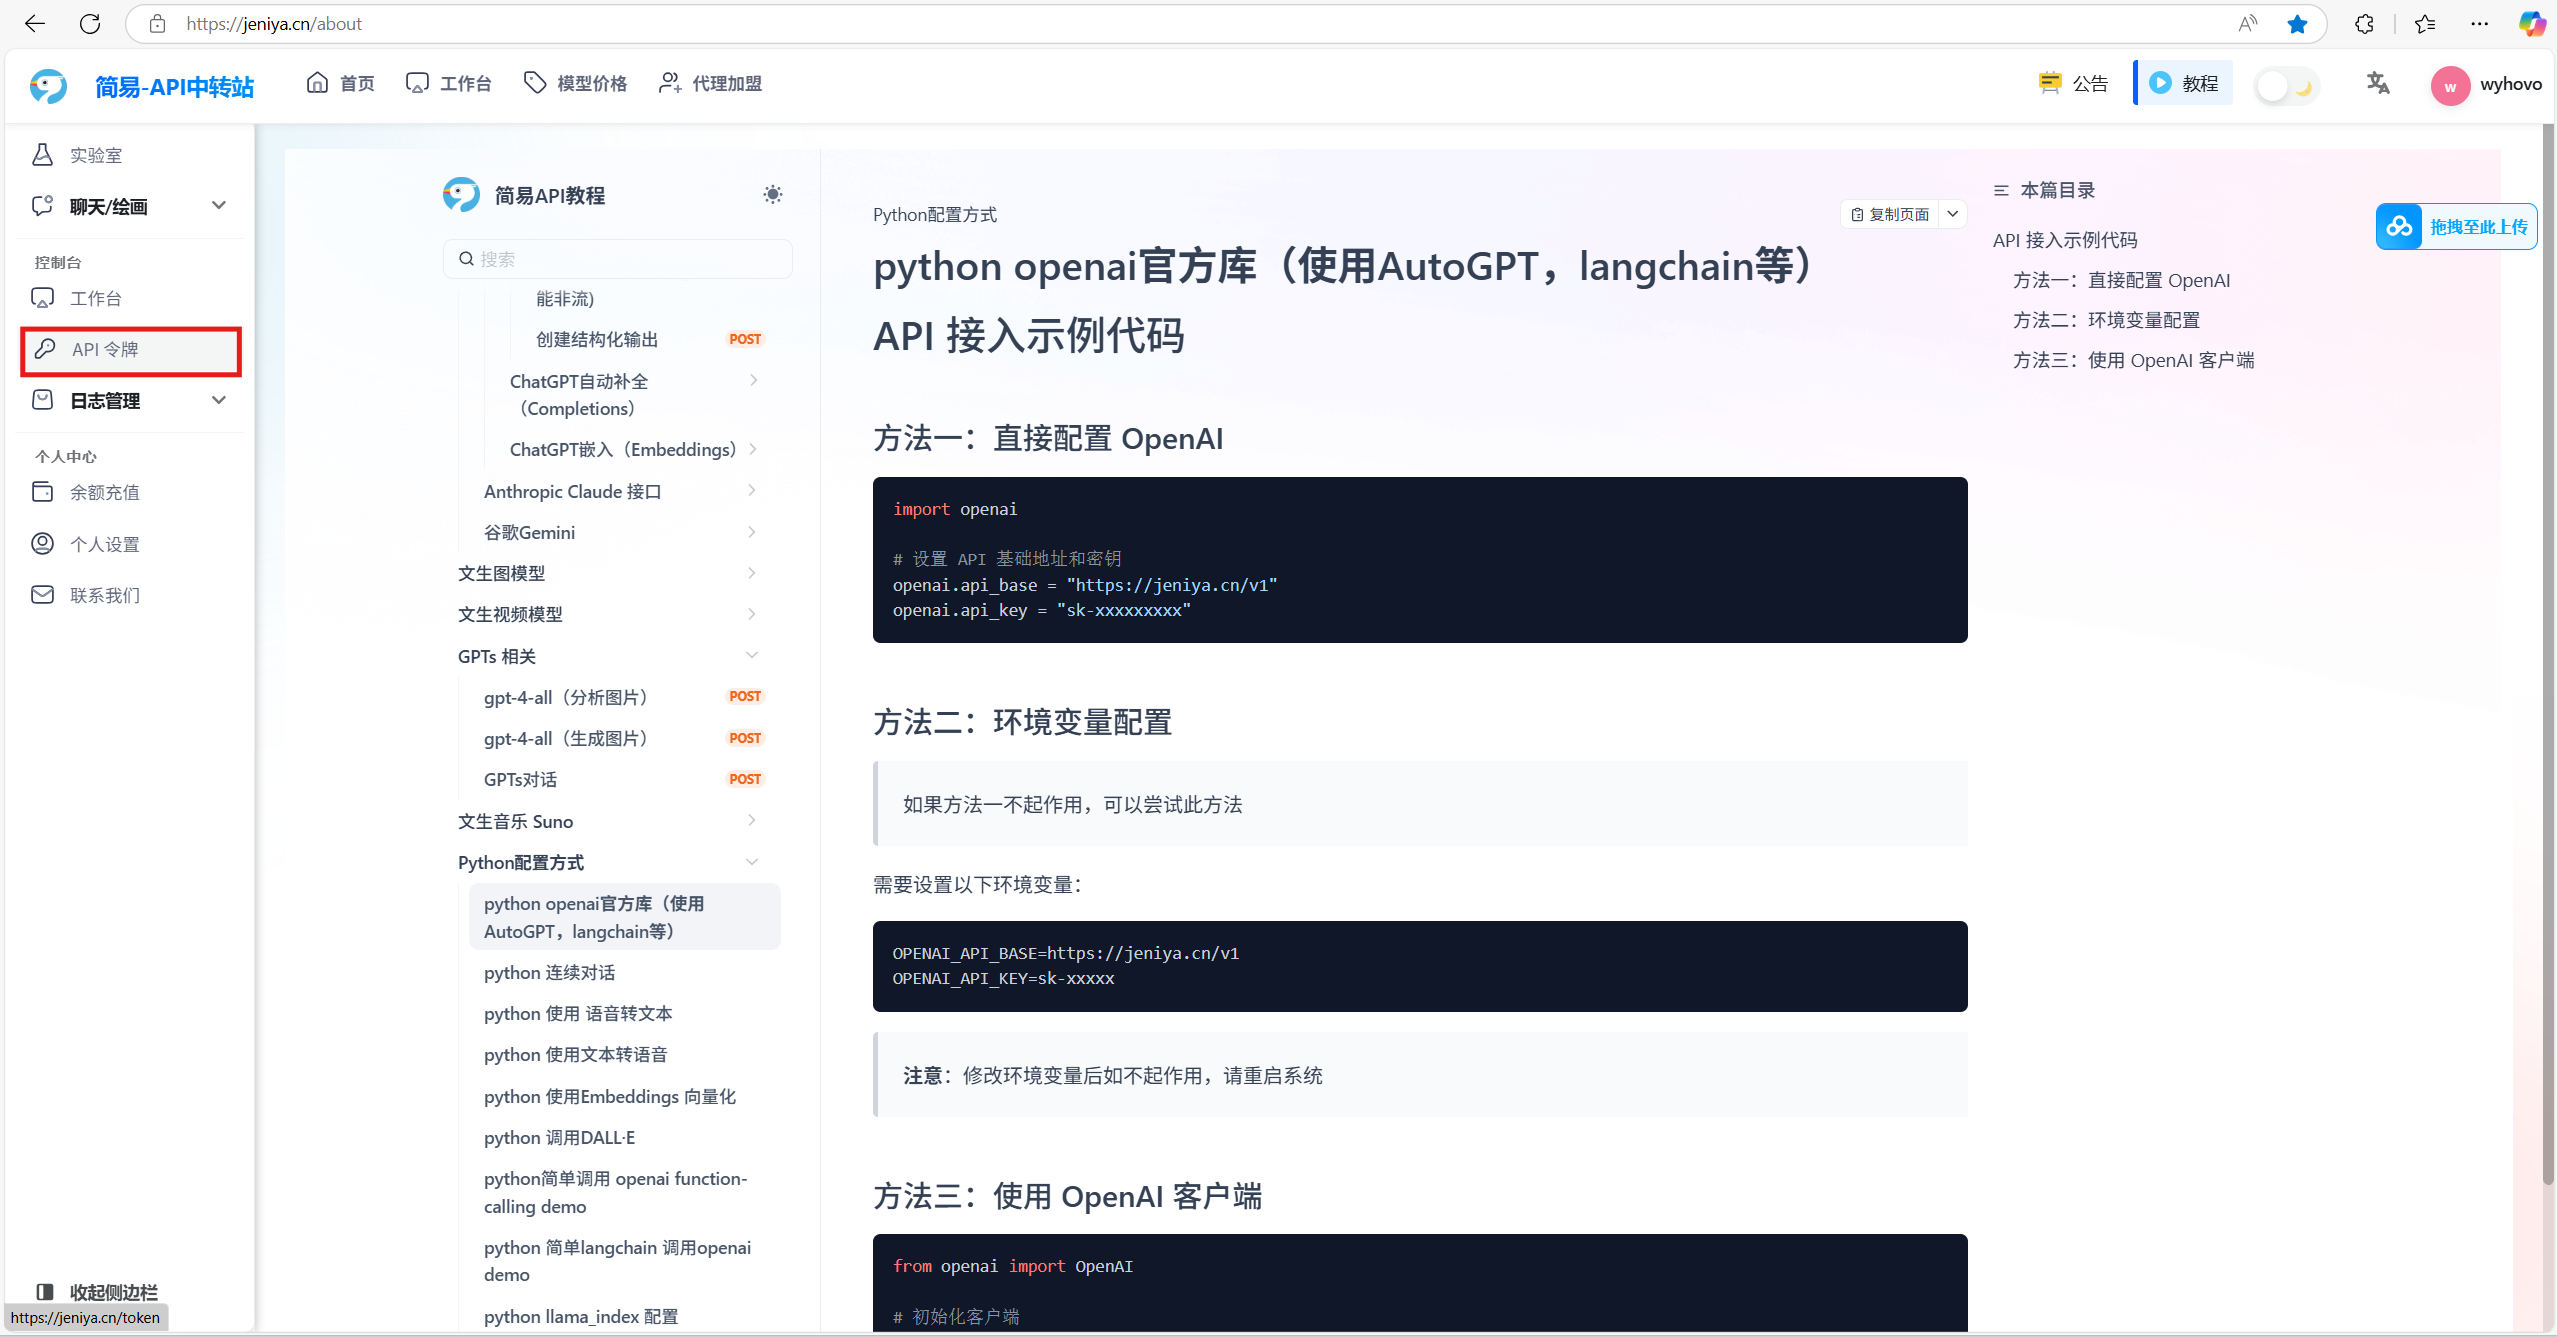The width and height of the screenshot is (2557, 1337).
Task: Toggle the tutorial sun theme icon
Action: [x=772, y=195]
